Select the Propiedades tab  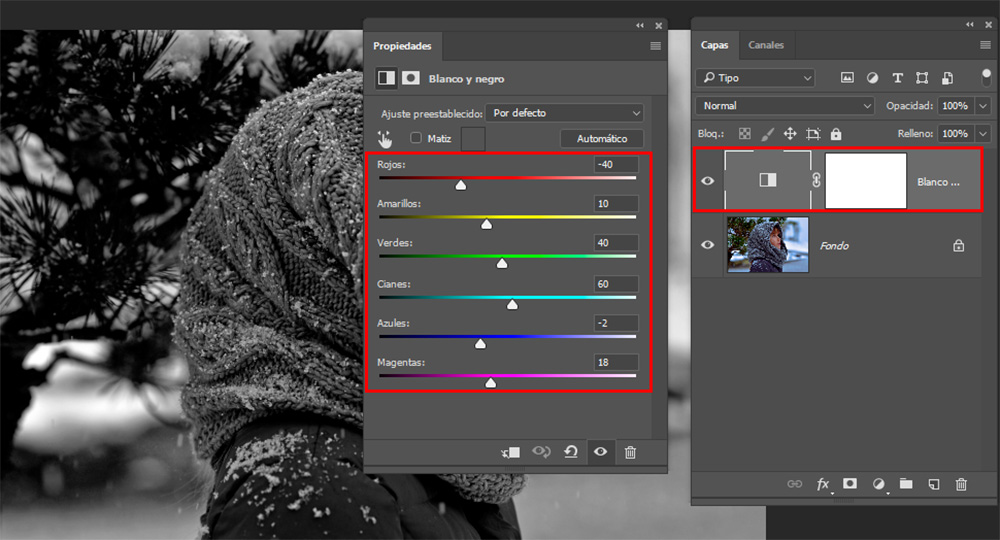click(402, 46)
